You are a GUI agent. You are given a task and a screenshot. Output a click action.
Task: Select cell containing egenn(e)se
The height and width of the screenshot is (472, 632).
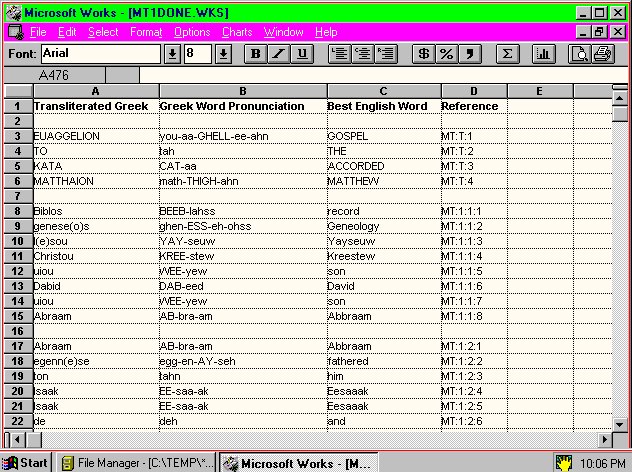[x=96, y=361]
